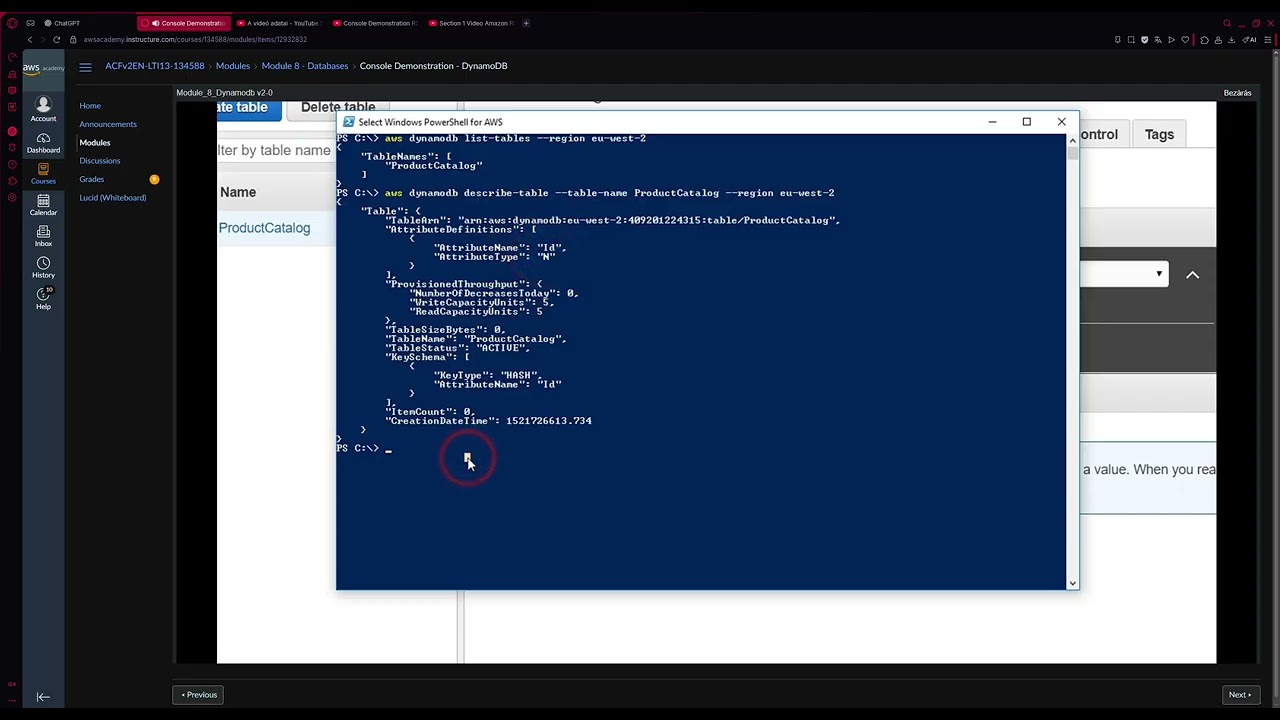Image resolution: width=1280 pixels, height=720 pixels.
Task: Click the Modules breadcrumb link
Action: coord(233,66)
